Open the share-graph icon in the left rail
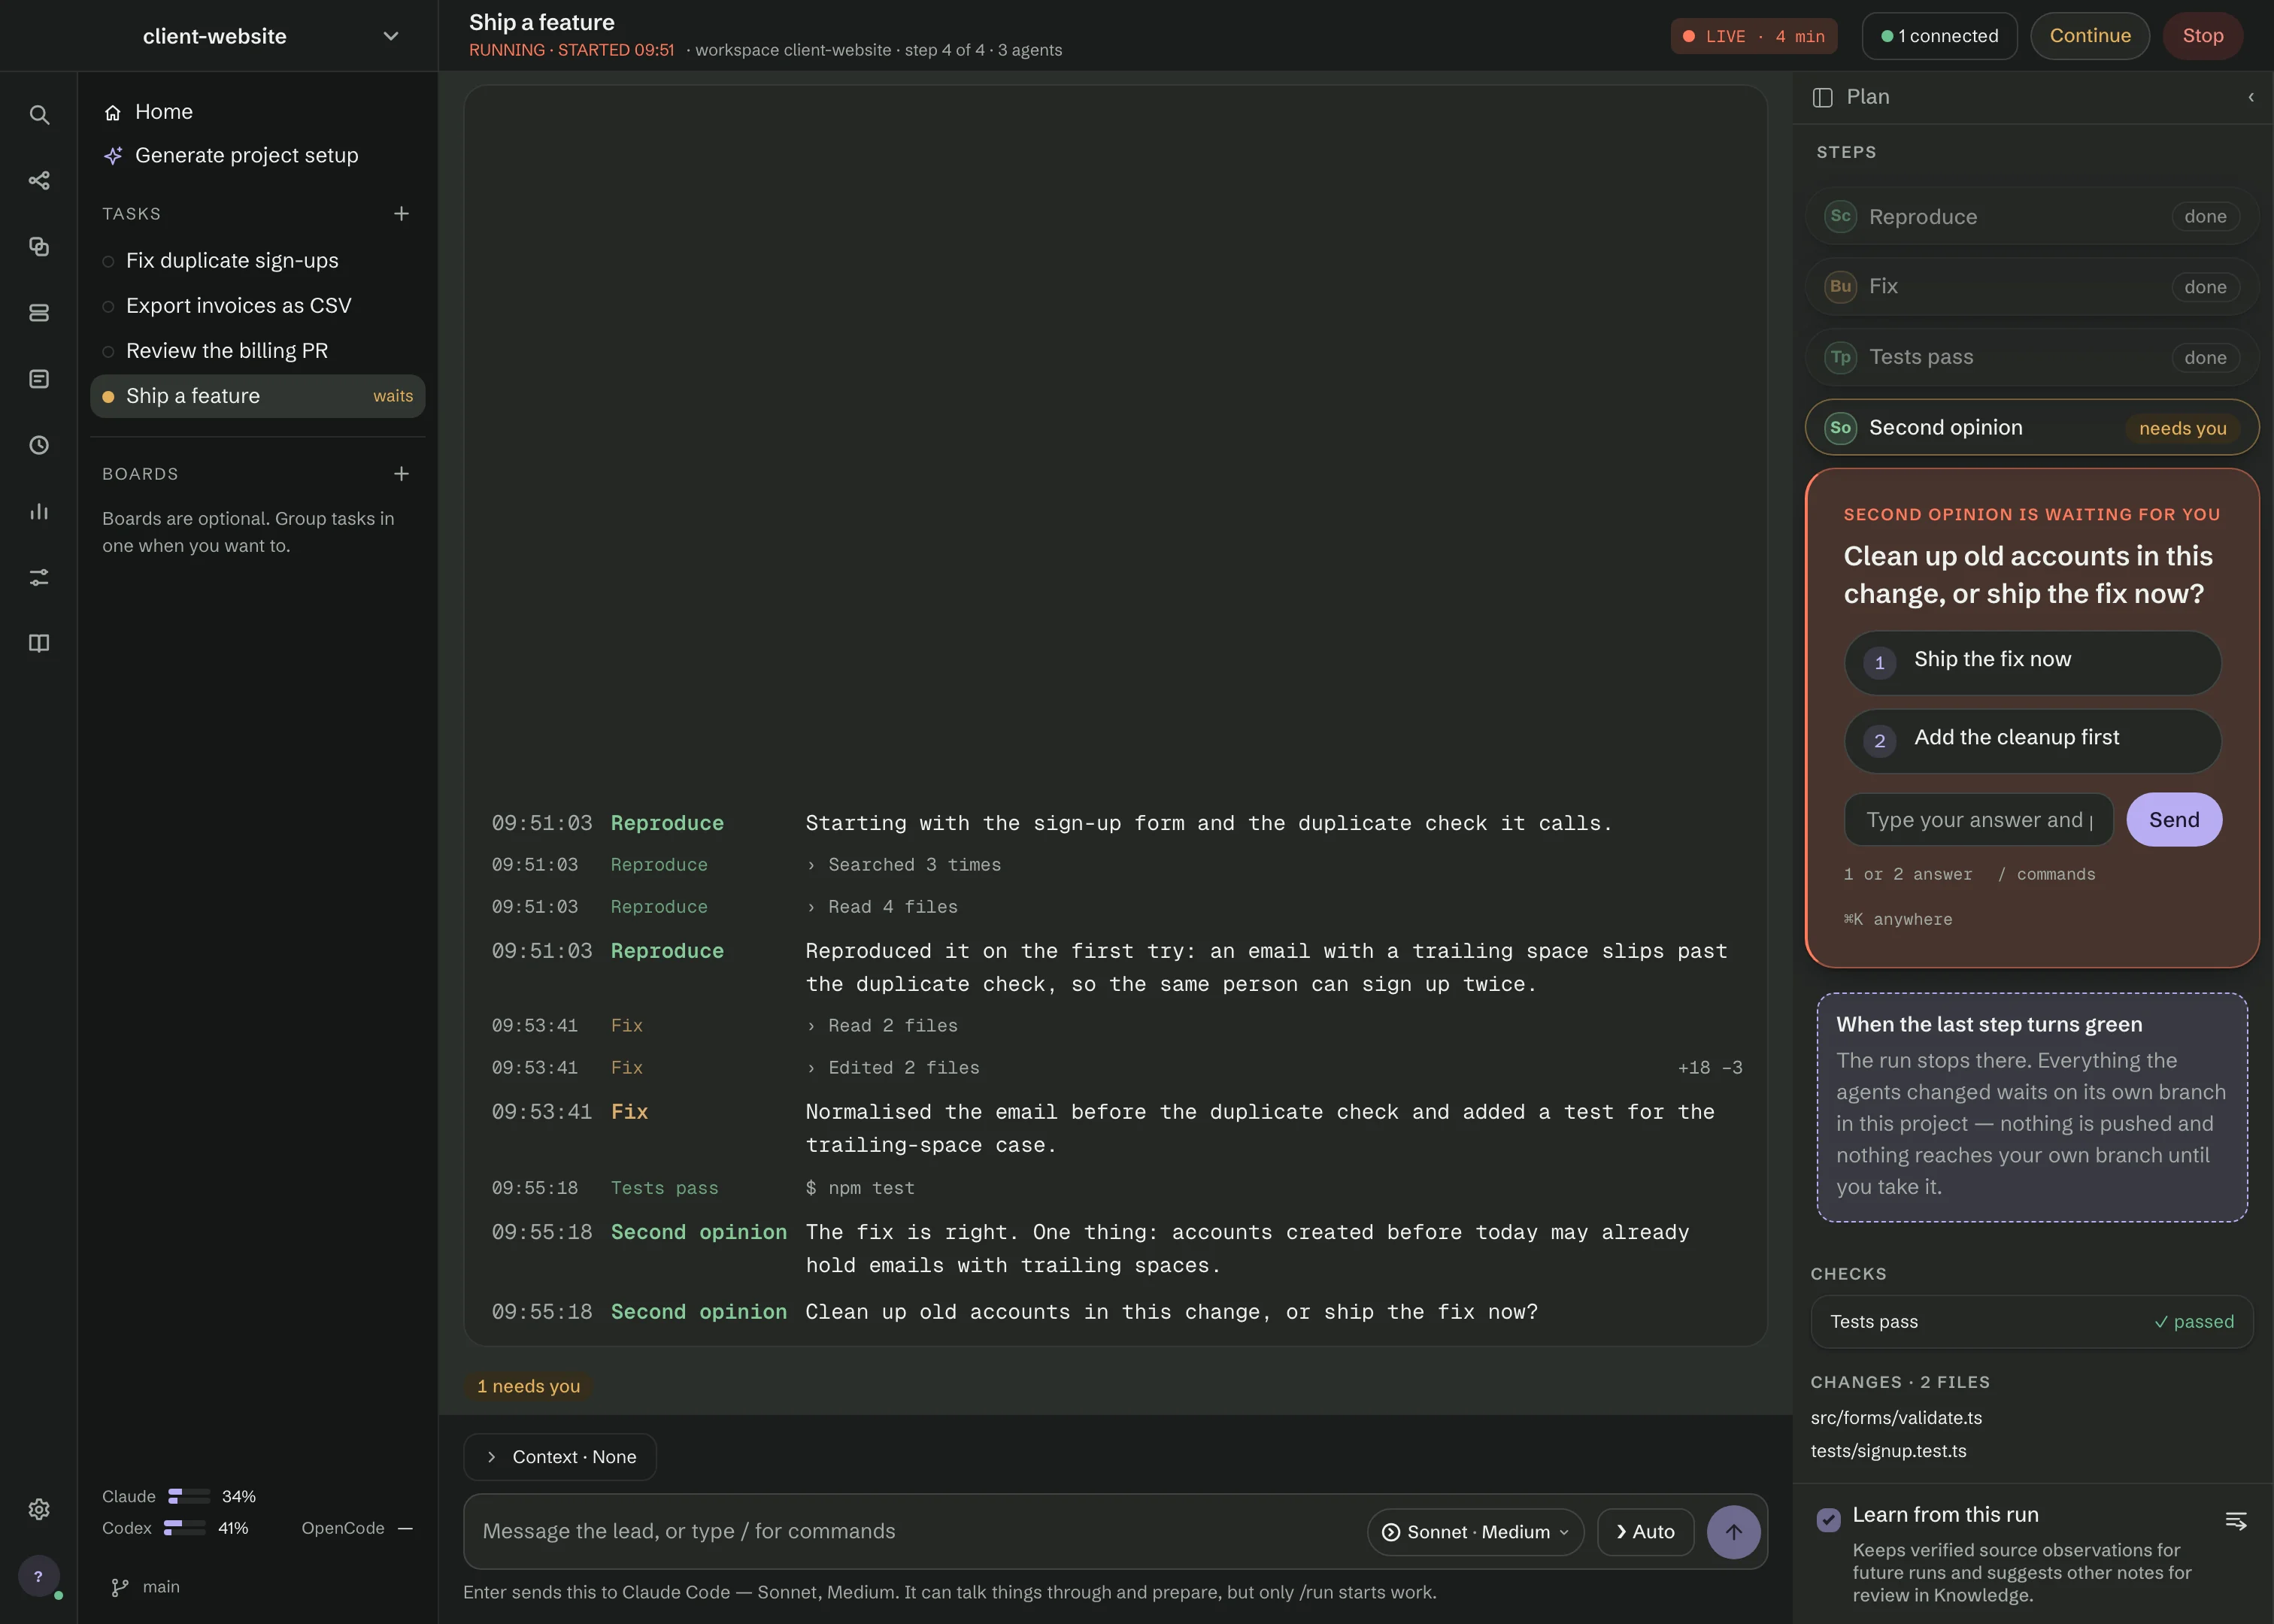2274x1624 pixels. 39,181
